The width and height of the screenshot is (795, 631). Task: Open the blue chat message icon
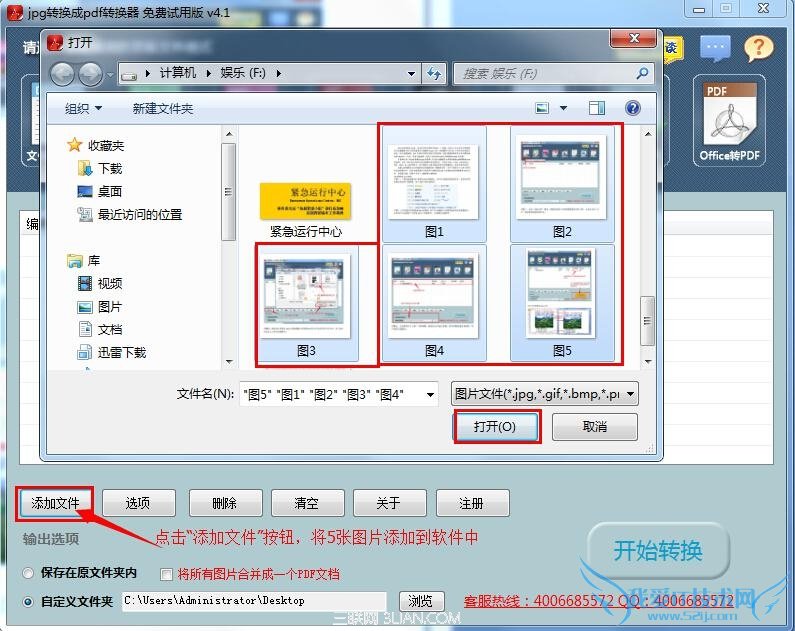715,49
